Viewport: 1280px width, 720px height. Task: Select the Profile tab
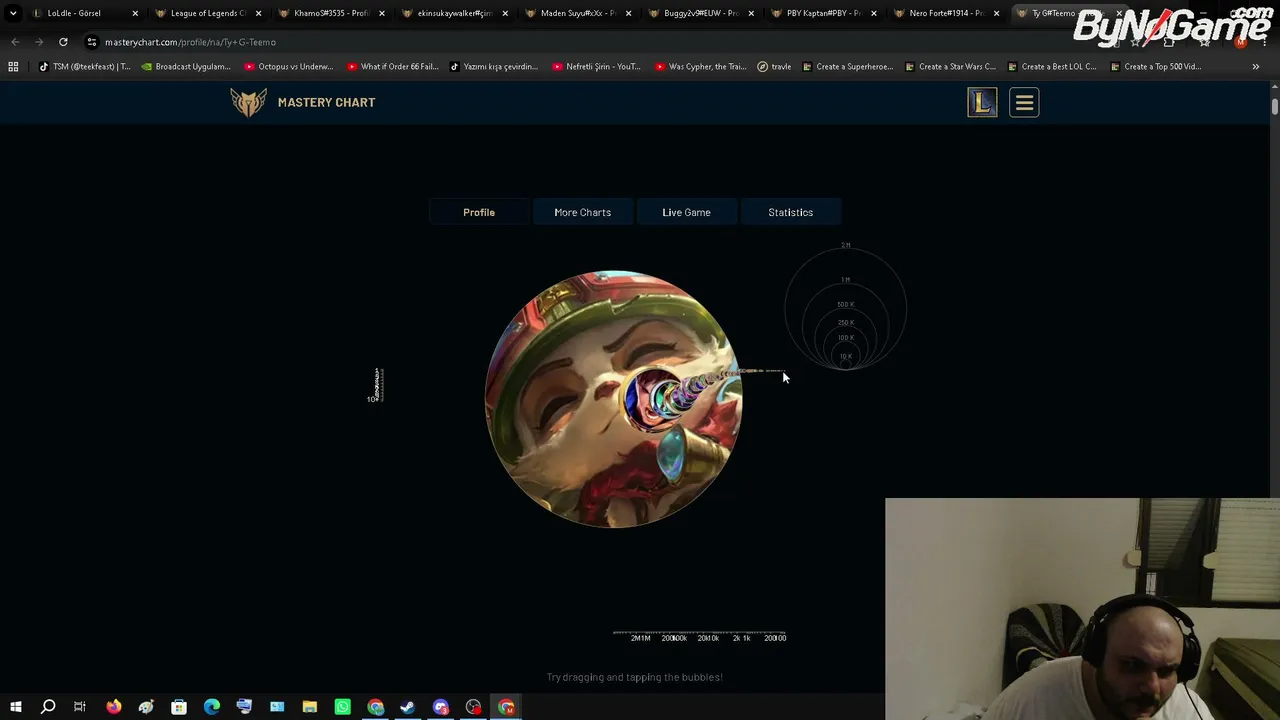(x=479, y=212)
